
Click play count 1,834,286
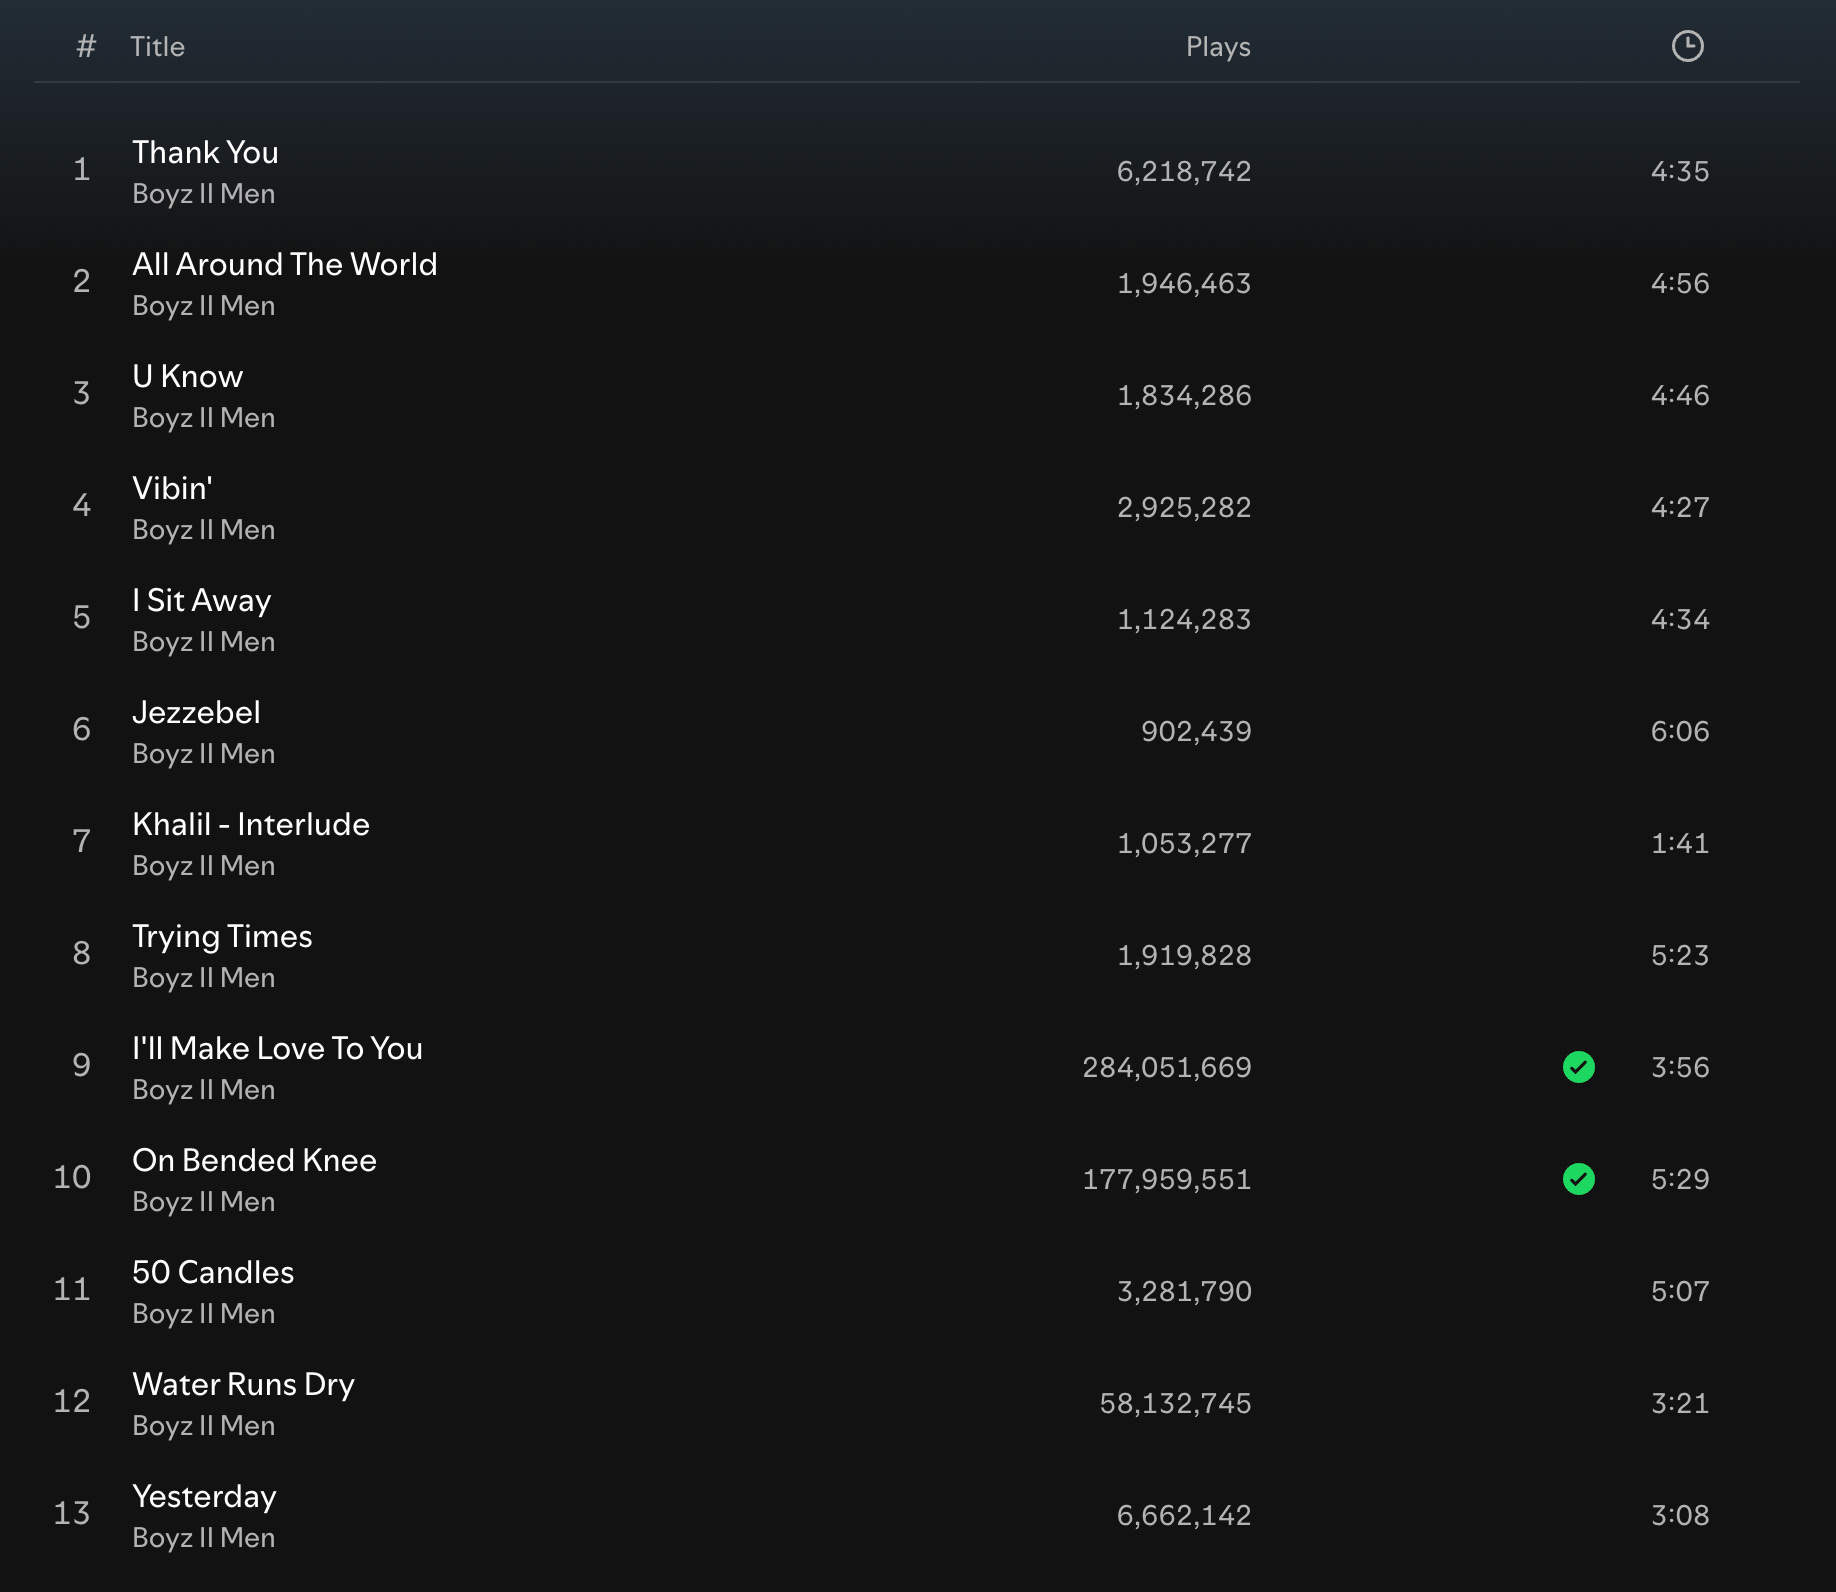[x=1184, y=395]
